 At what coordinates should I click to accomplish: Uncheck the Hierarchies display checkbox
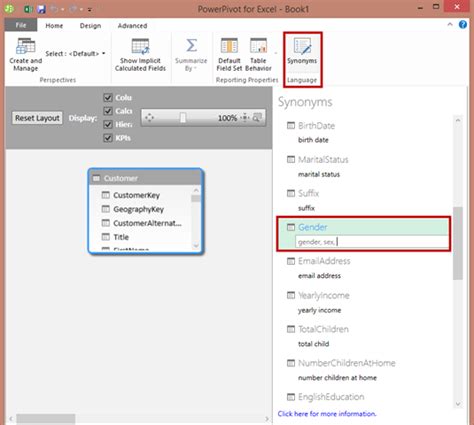pos(108,124)
